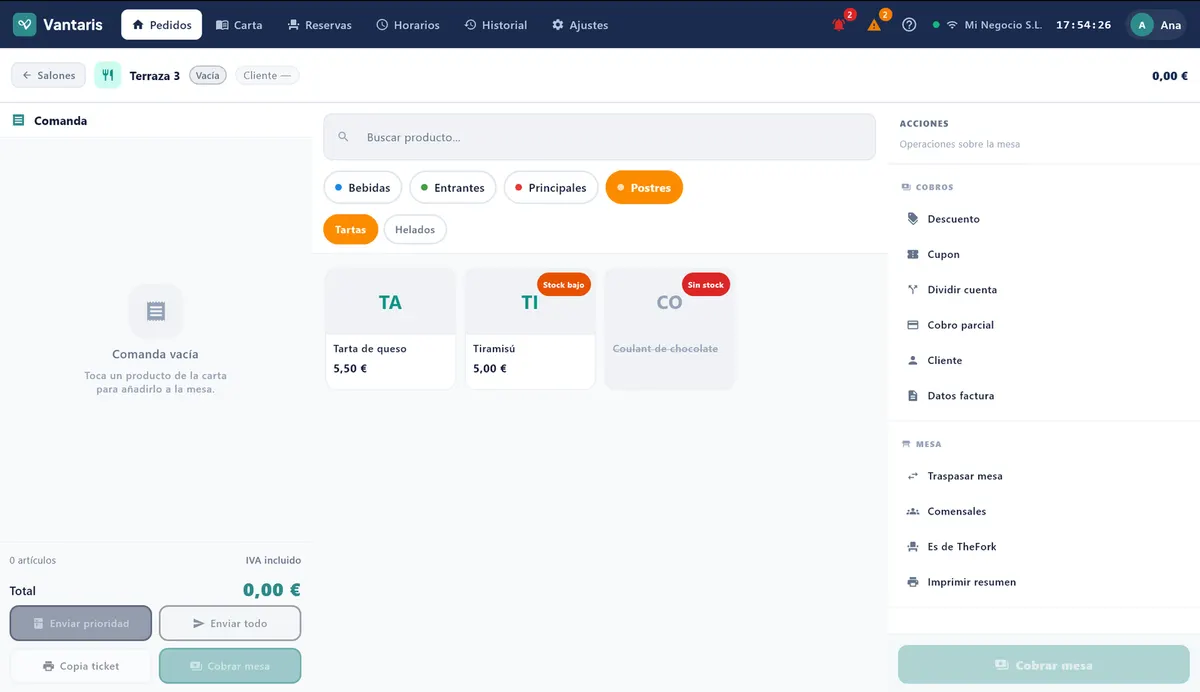Click the Wi-Fi connection status icon
The height and width of the screenshot is (692, 1200).
(952, 25)
